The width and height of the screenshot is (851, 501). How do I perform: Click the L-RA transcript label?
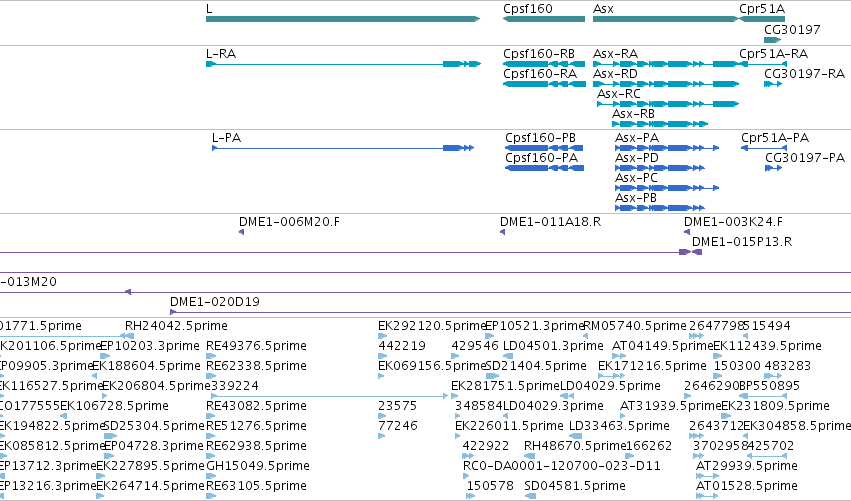[x=221, y=54]
